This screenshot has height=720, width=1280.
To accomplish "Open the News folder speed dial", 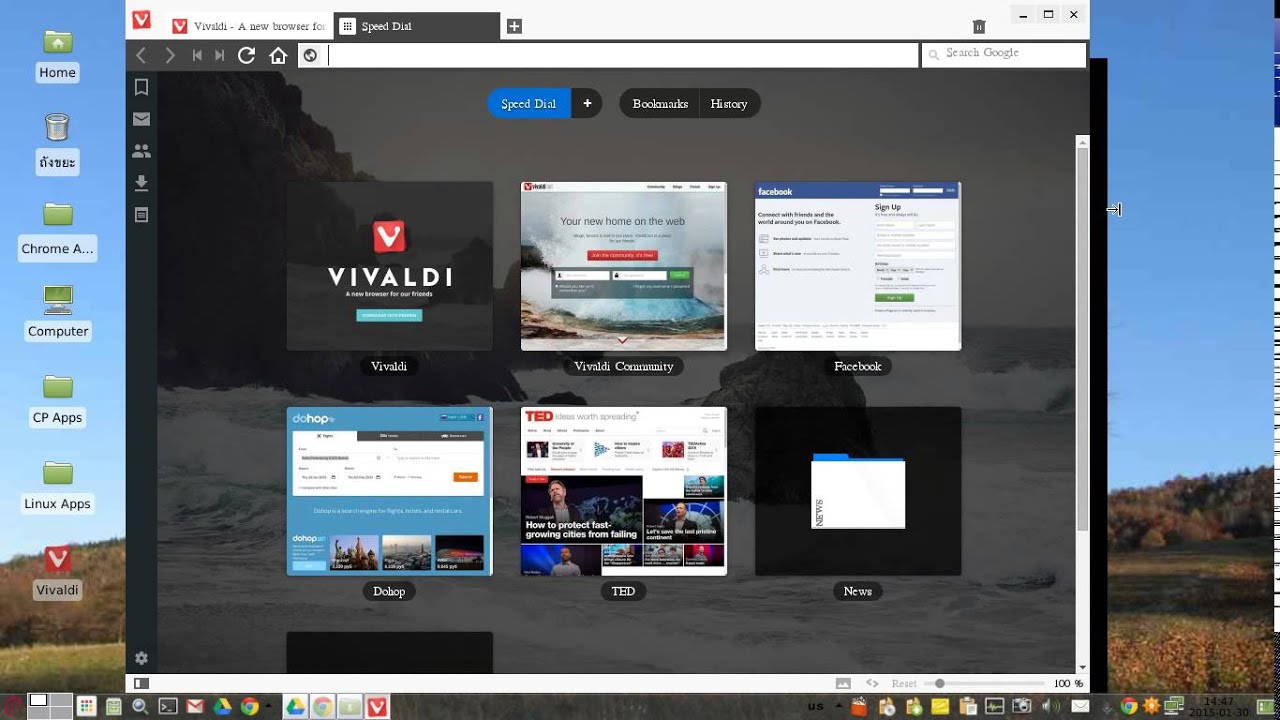I will point(857,491).
